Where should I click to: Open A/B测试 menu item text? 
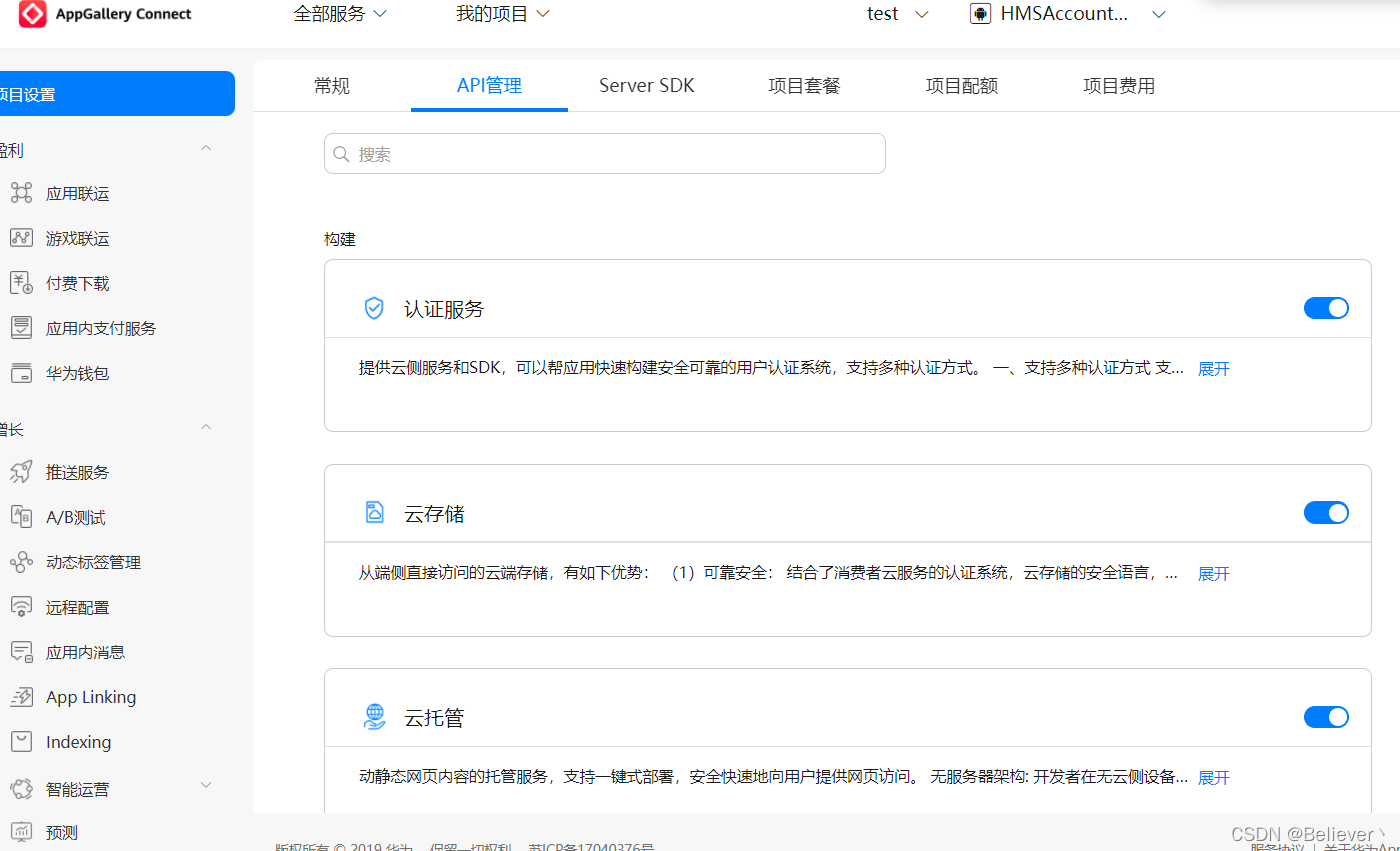click(x=76, y=518)
